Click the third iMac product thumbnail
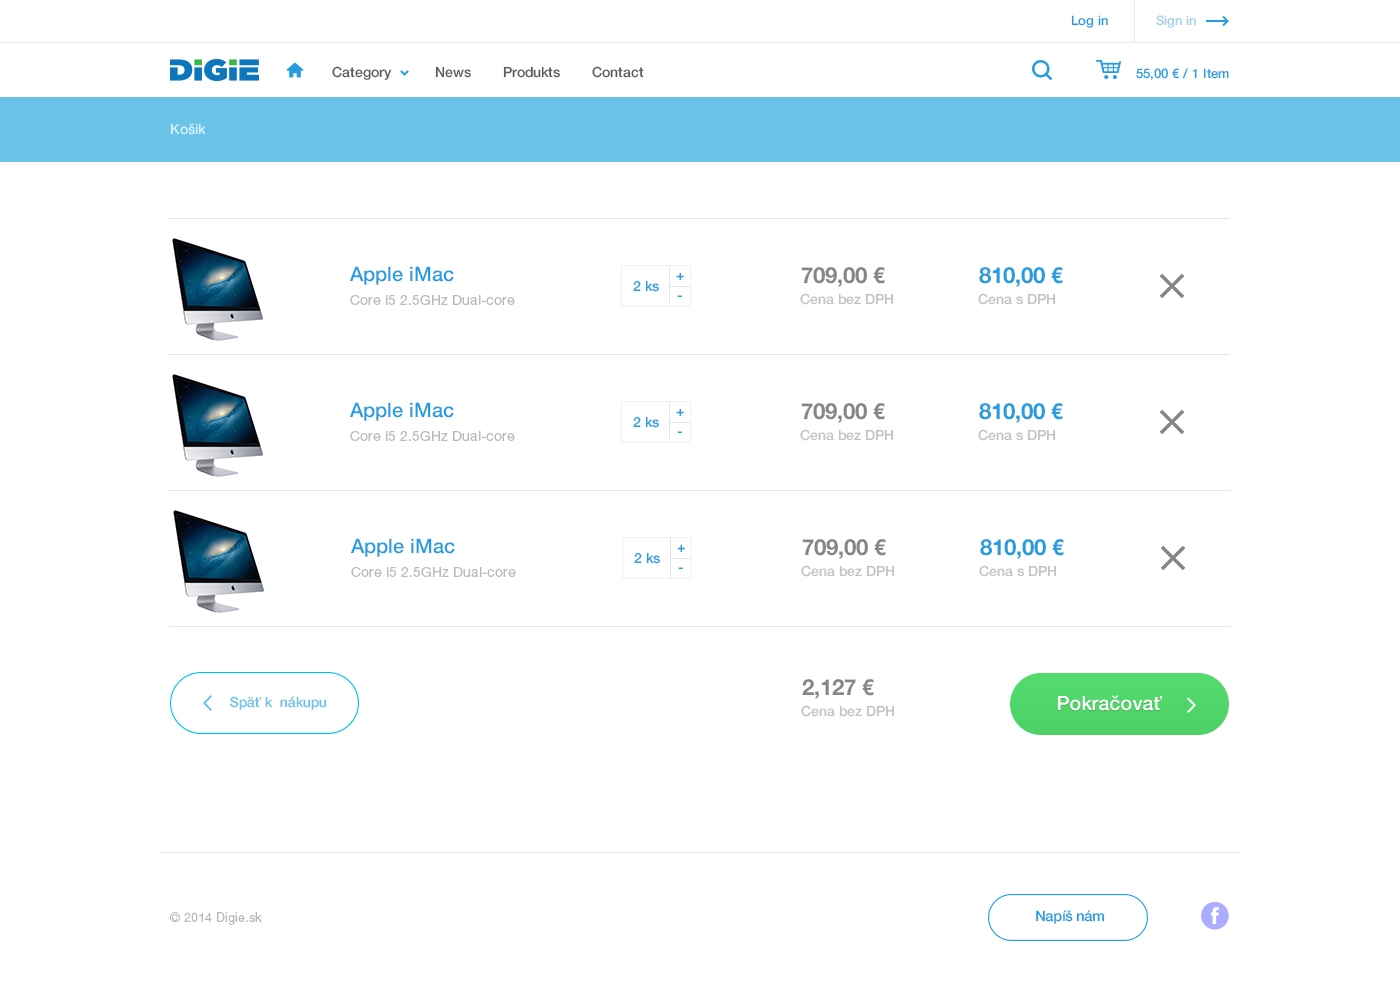Image resolution: width=1400 pixels, height=982 pixels. click(218, 561)
